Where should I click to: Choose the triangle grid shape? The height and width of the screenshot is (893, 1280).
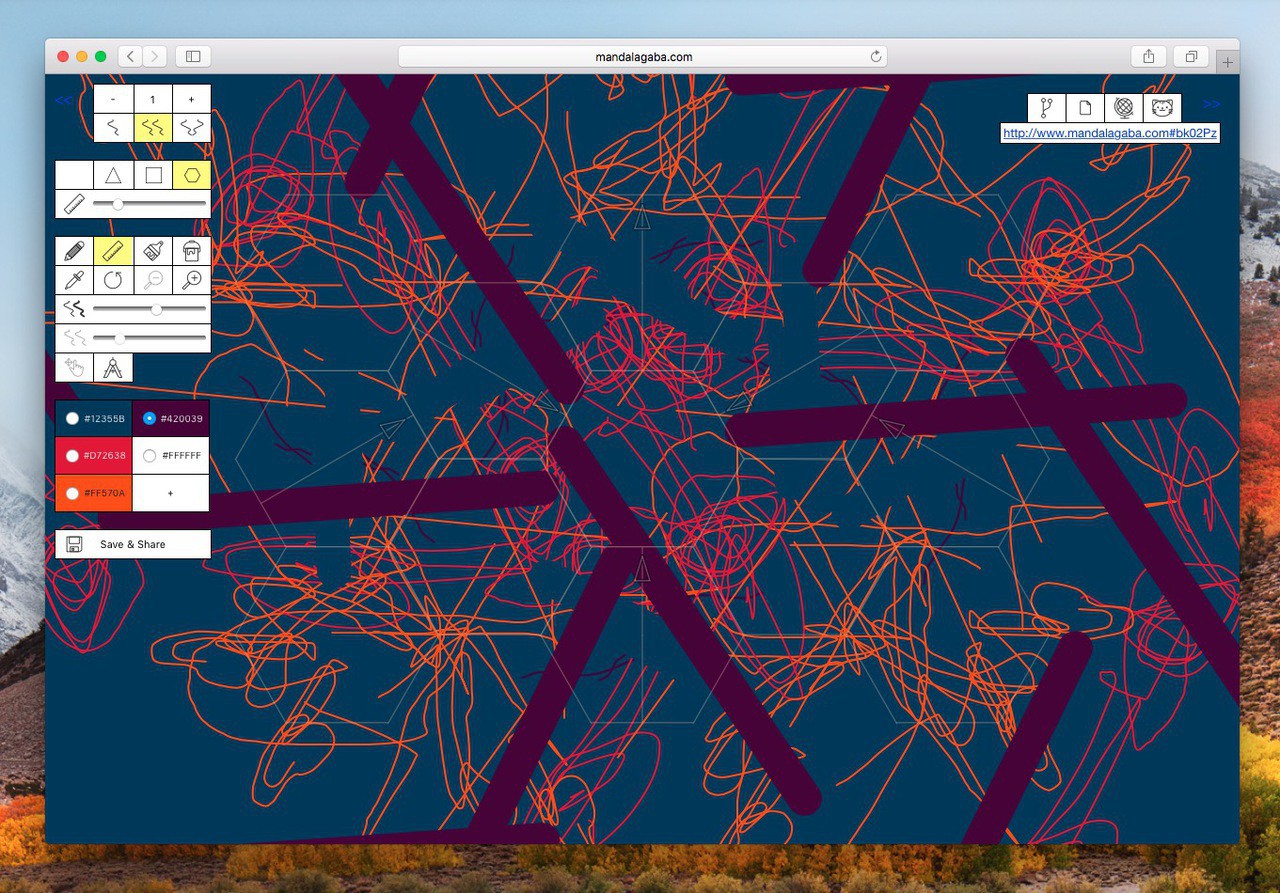point(113,175)
